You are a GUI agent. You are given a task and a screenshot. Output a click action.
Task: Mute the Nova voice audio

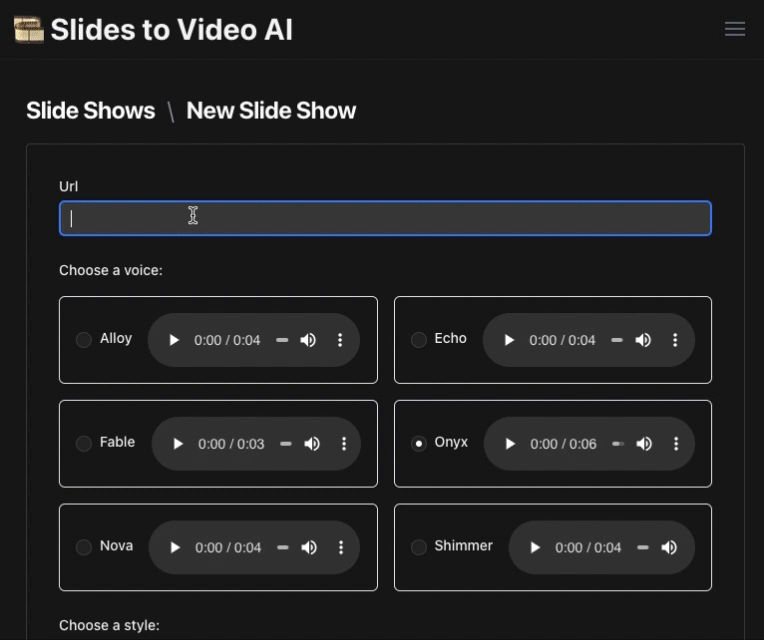click(309, 547)
